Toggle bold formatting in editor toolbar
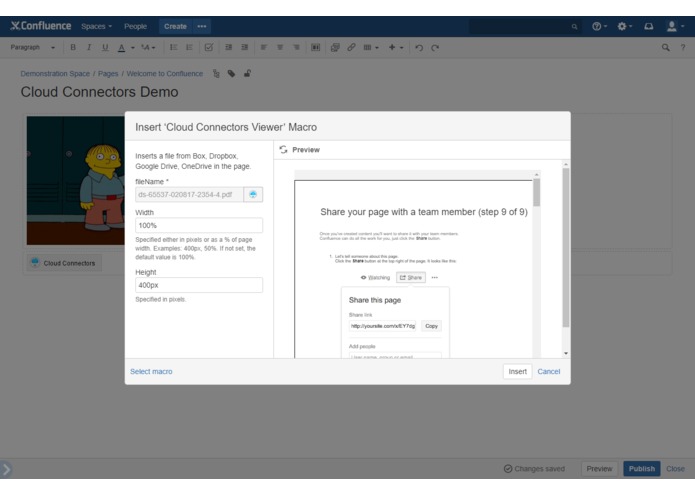This screenshot has width=695, height=494. click(73, 47)
